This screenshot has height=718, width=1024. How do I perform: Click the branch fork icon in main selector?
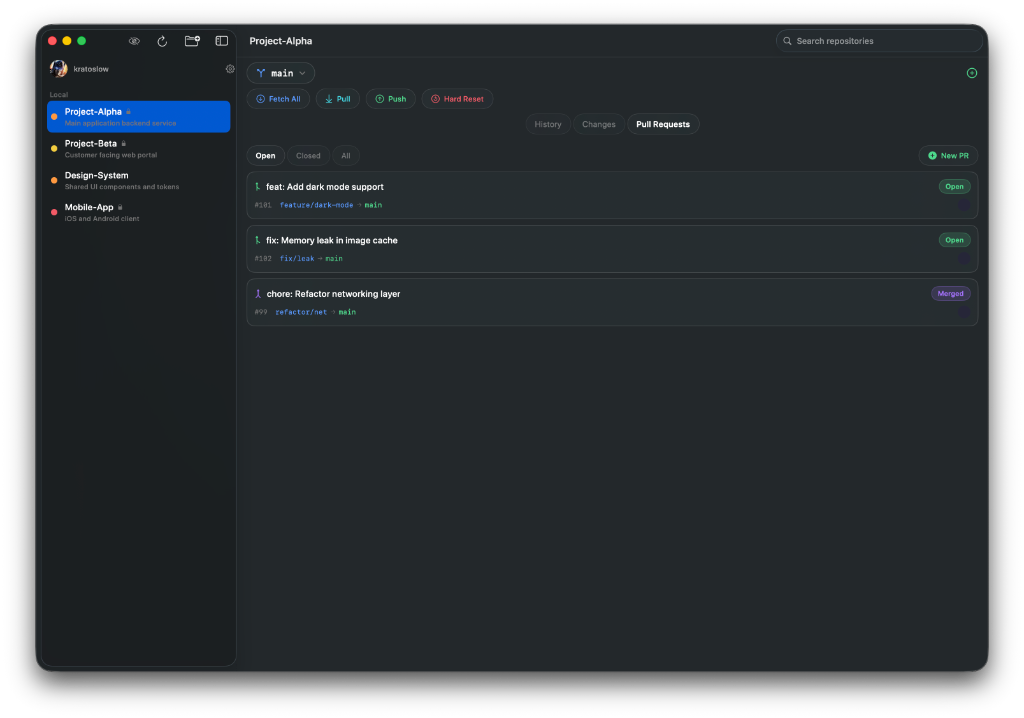261,73
